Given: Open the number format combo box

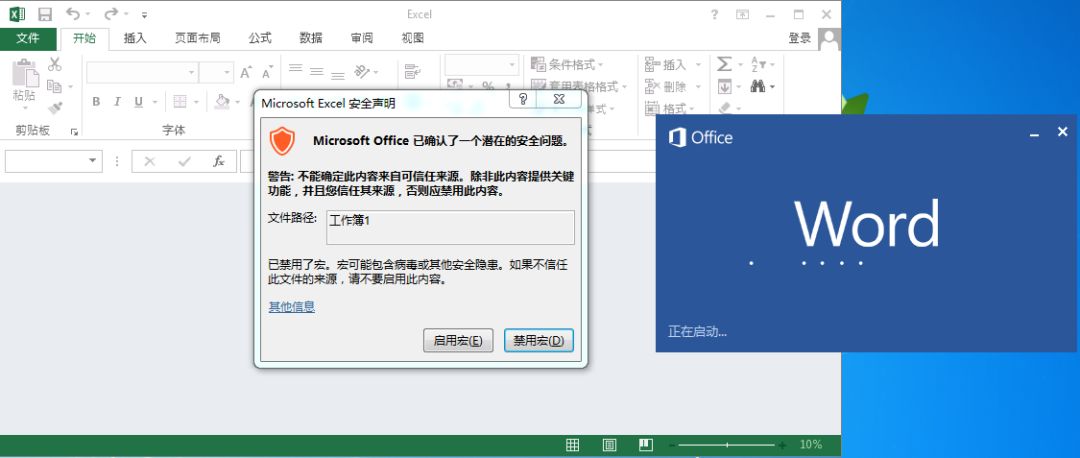Looking at the screenshot, I should coord(481,65).
